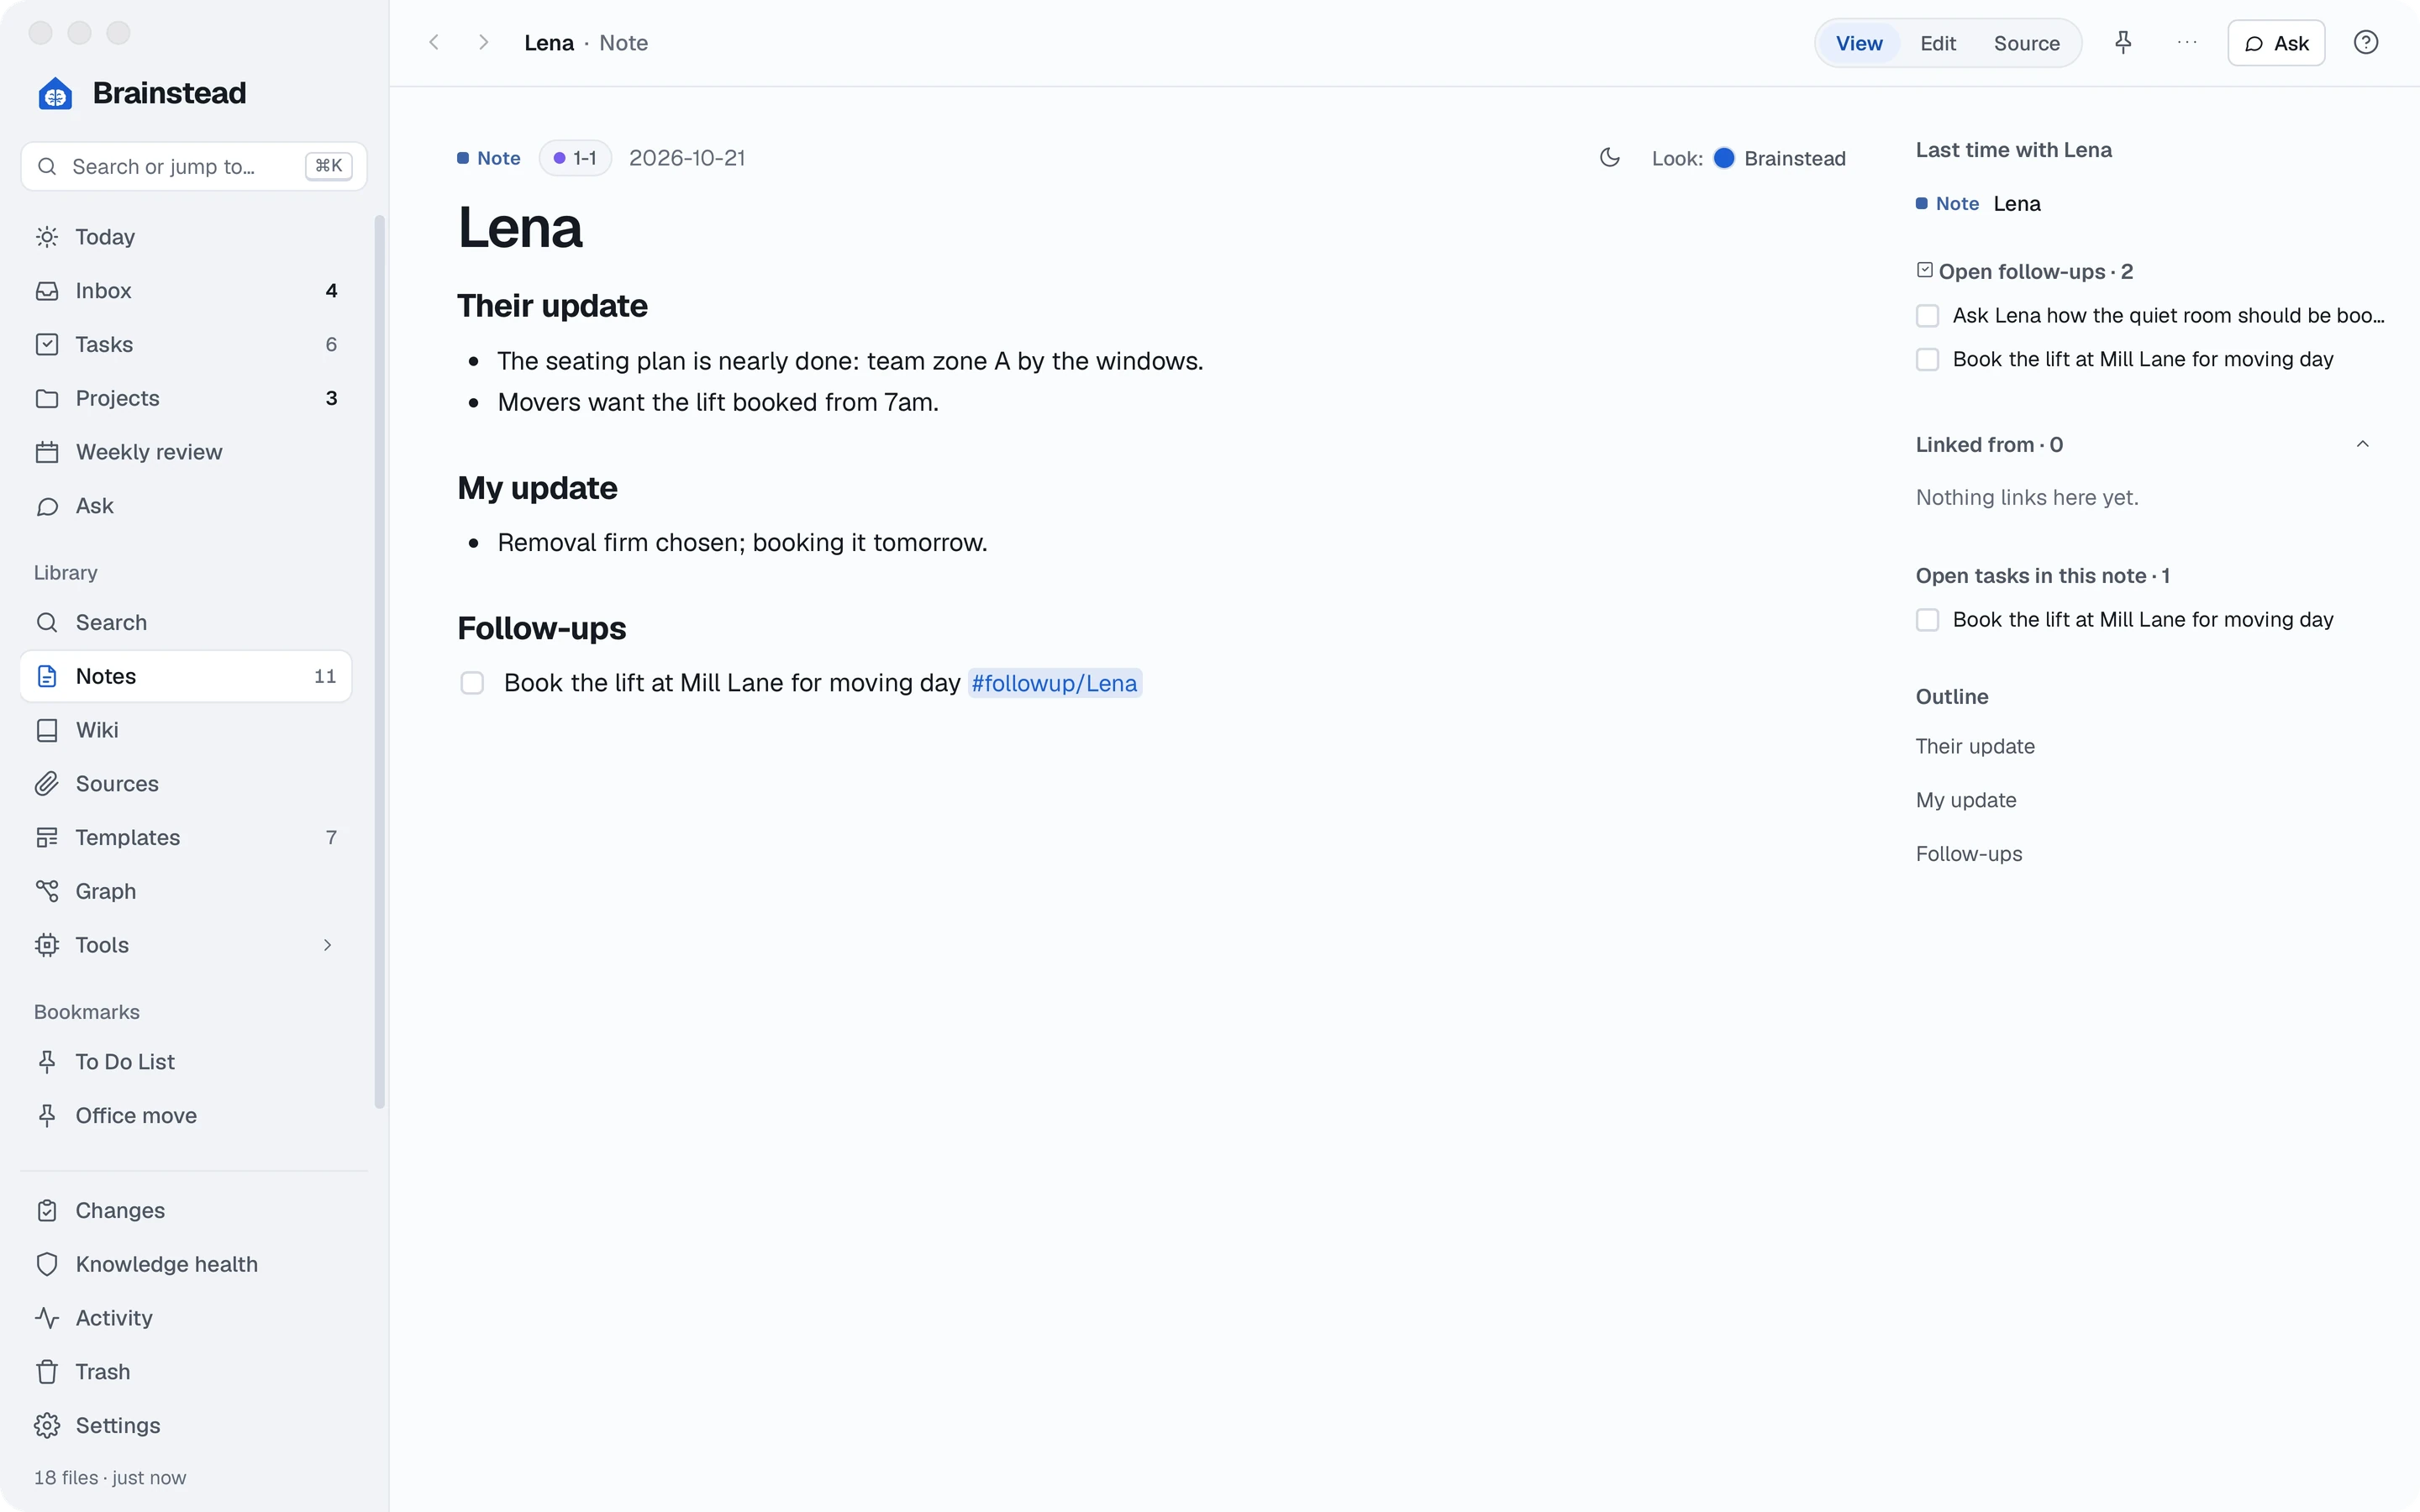Screen dimensions: 2420x1512
Task: Check Book the lift under Open follow-ups
Action: 1927,359
